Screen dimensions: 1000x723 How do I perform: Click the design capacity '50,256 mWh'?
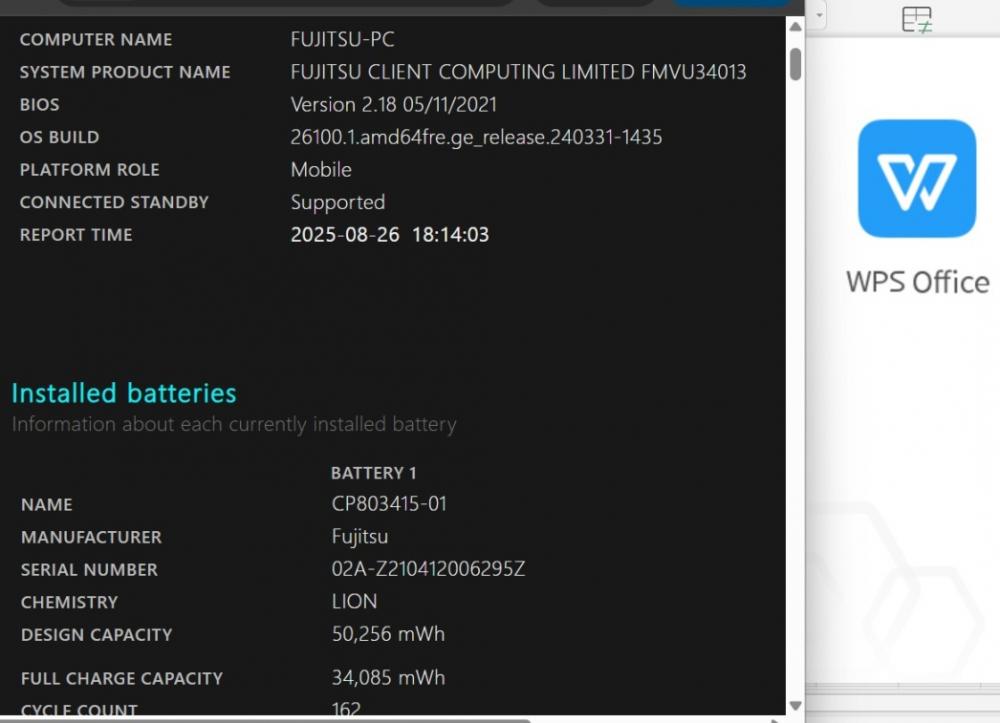(x=388, y=634)
